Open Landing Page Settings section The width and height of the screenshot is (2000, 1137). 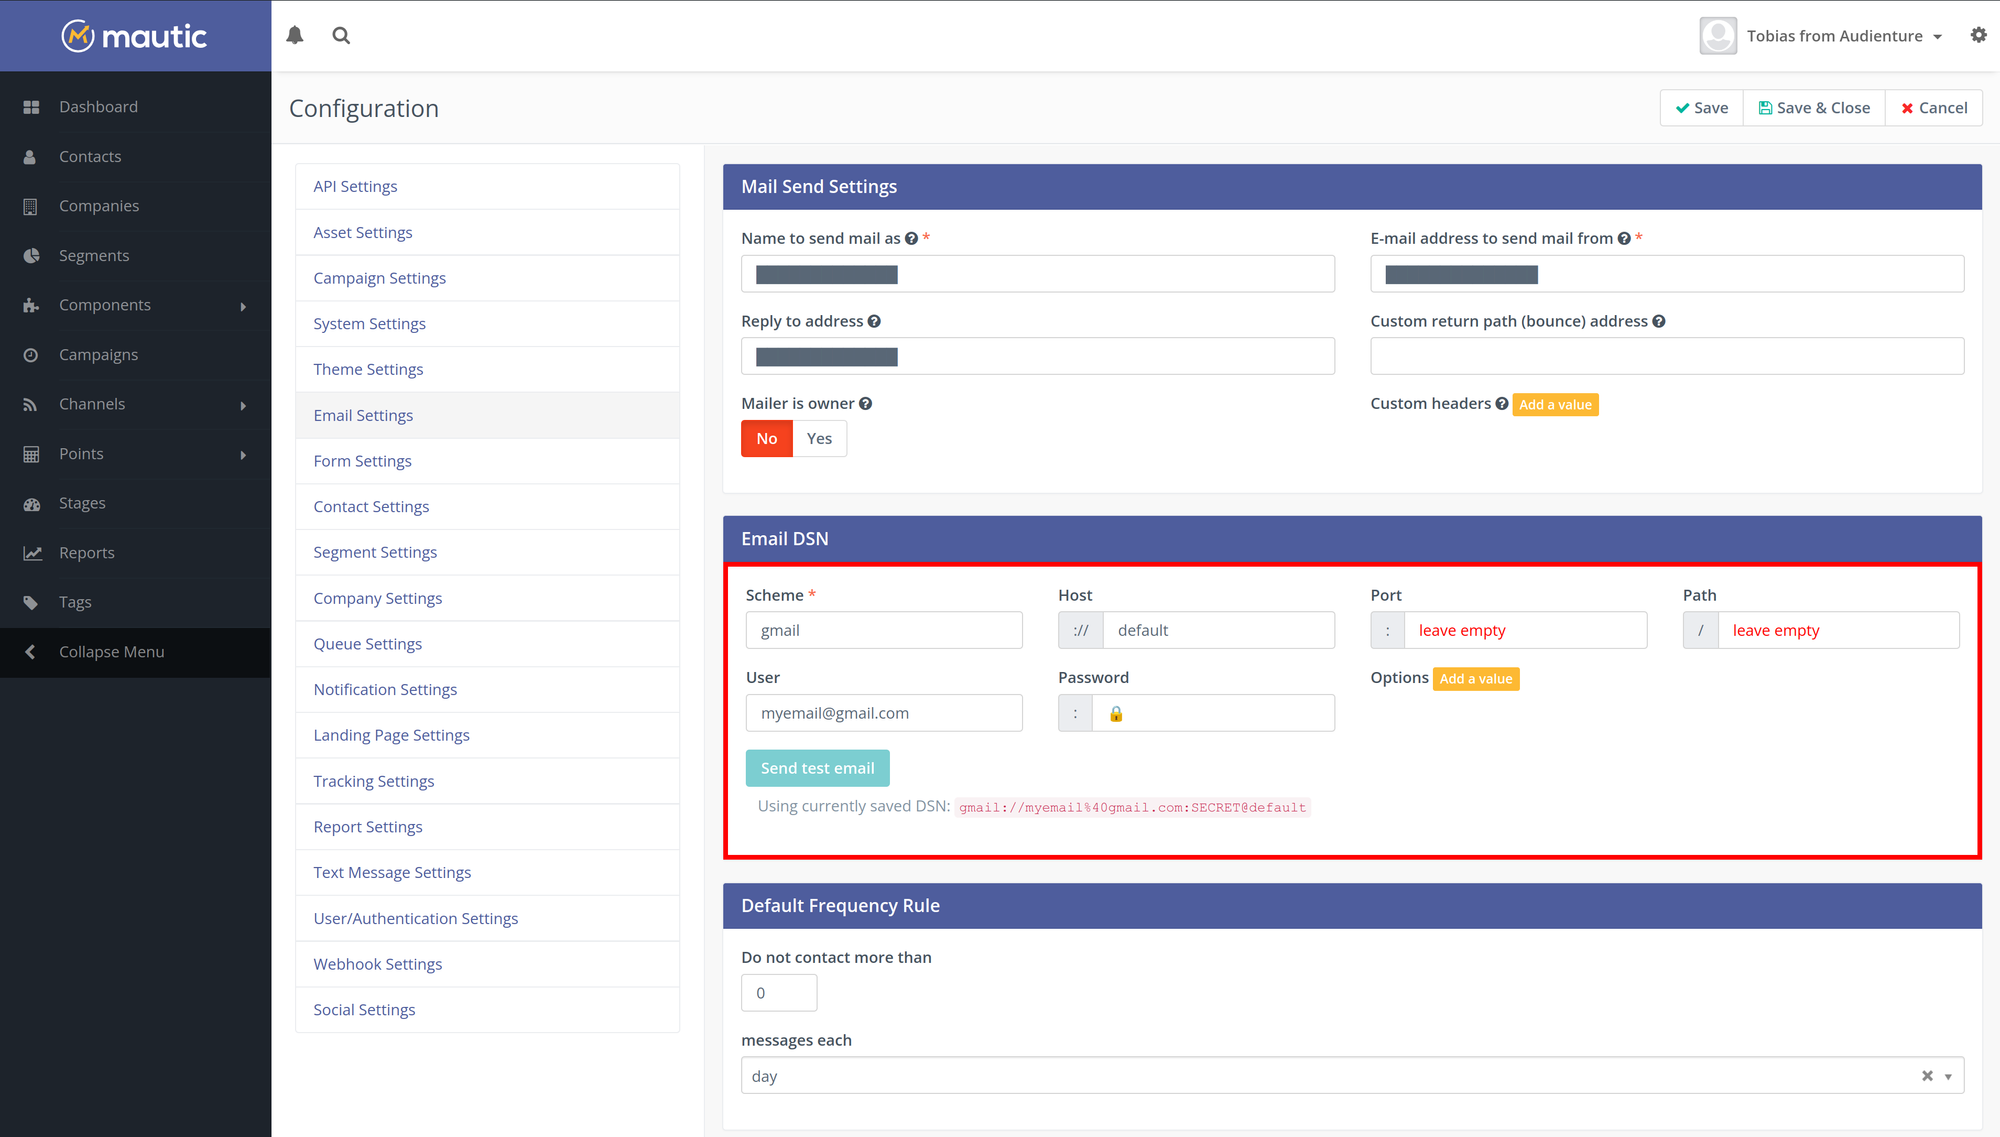pos(487,735)
